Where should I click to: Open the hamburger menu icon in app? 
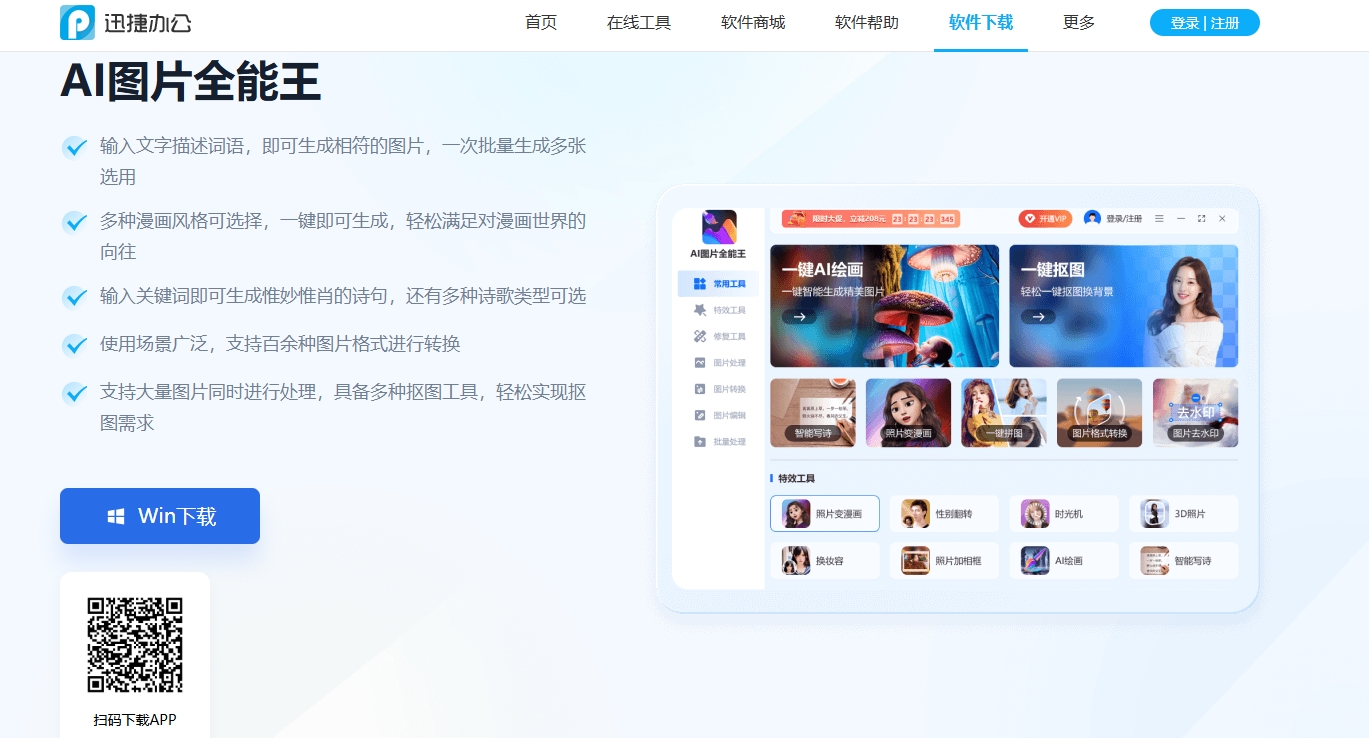[1159, 218]
